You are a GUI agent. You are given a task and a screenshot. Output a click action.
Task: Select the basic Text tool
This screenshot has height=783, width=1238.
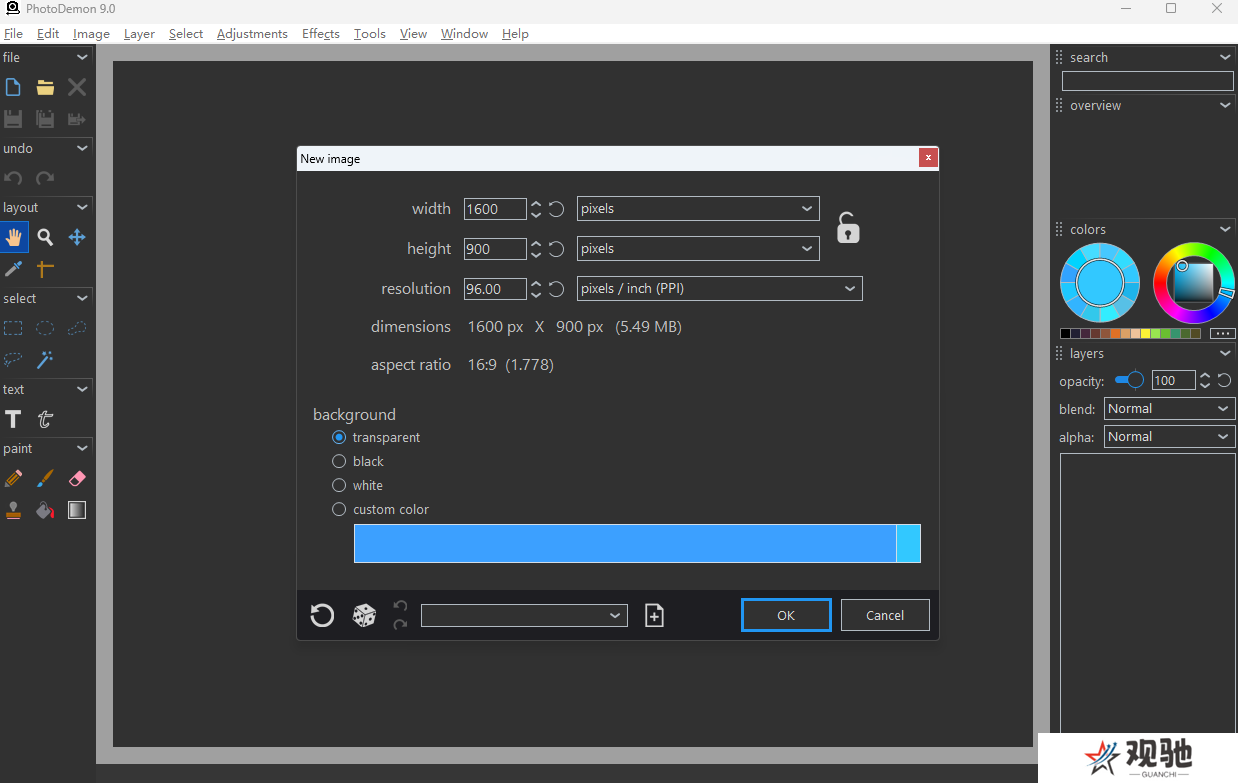coord(13,419)
